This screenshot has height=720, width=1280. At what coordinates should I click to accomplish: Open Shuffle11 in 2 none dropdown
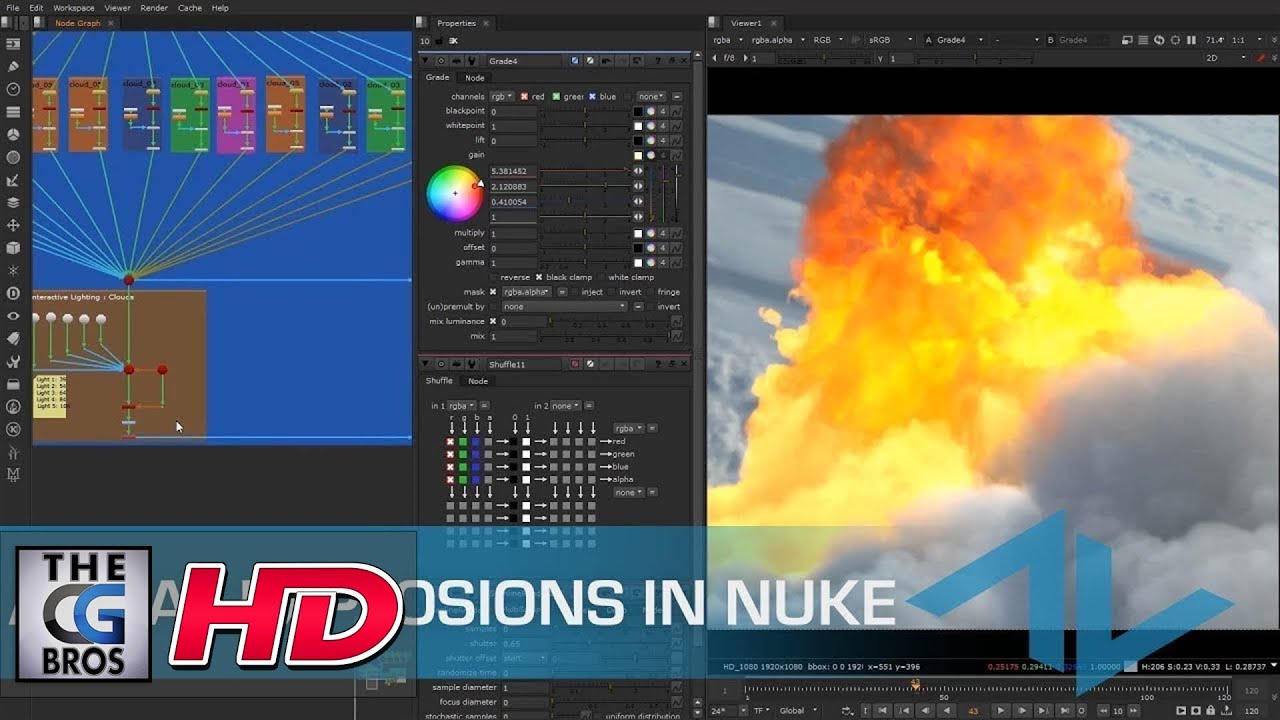(x=565, y=406)
